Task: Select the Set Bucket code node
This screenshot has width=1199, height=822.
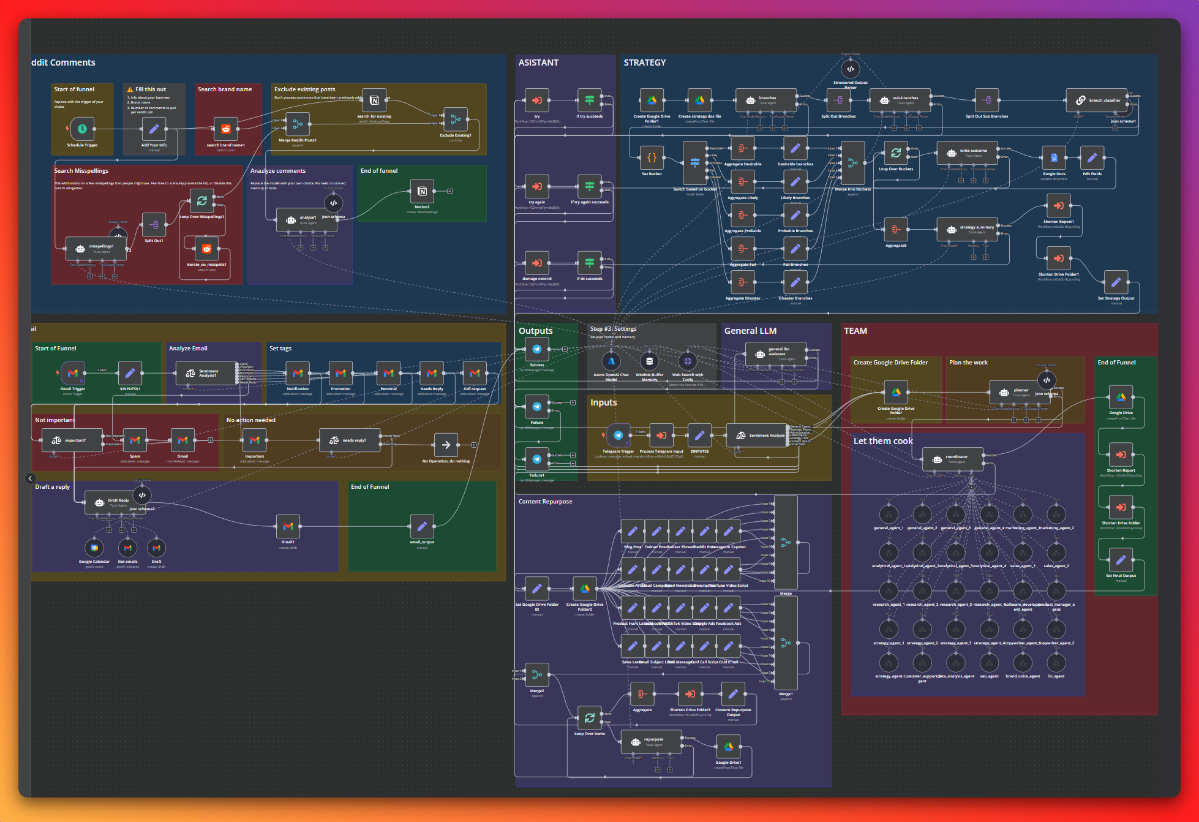Action: point(652,156)
